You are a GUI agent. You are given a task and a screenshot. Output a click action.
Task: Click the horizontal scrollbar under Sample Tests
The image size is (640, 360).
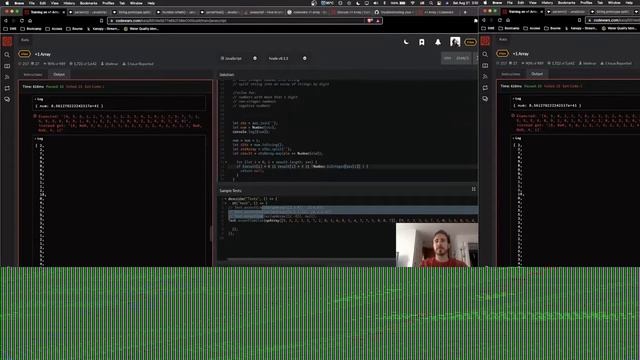(310, 259)
